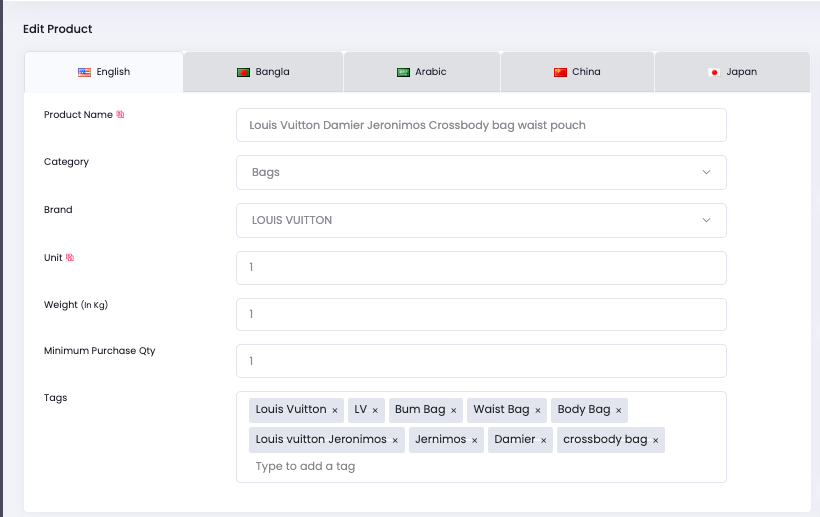The width and height of the screenshot is (820, 517).
Task: Focus the Unit input field
Action: 481,268
